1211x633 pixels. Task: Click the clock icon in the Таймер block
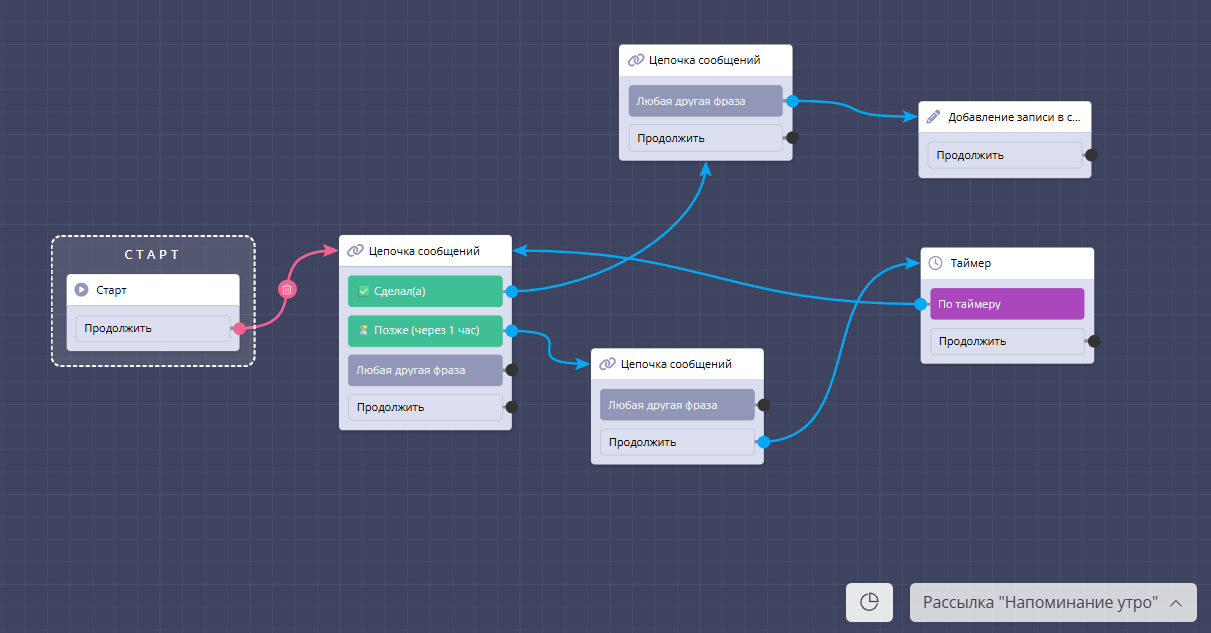[x=936, y=263]
